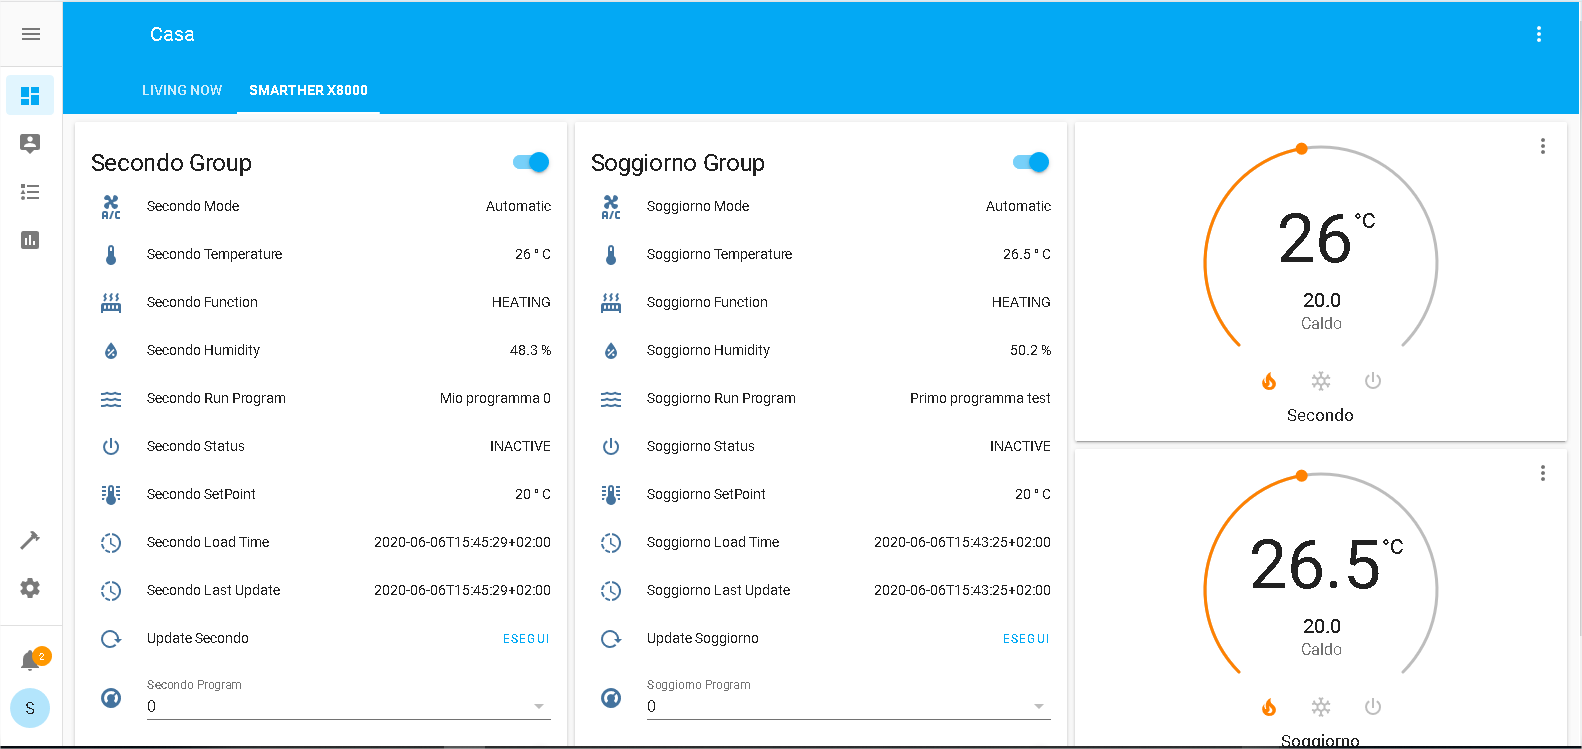Click the Soggiorno Load Time clock icon
The image size is (1582, 749).
(x=611, y=543)
